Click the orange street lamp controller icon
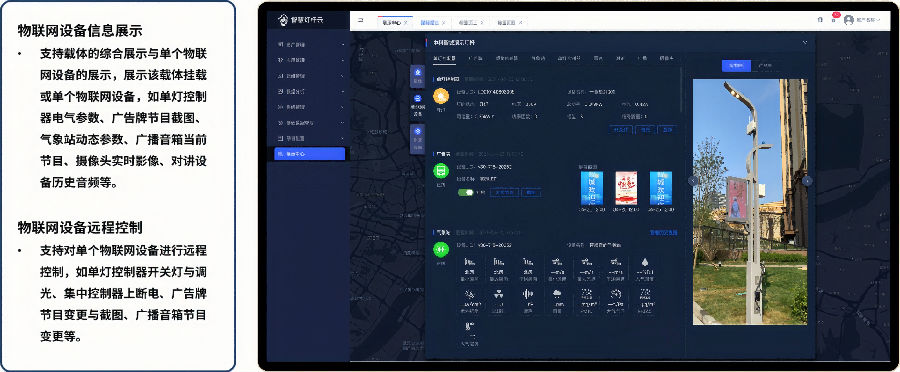The image size is (900, 372). click(441, 96)
